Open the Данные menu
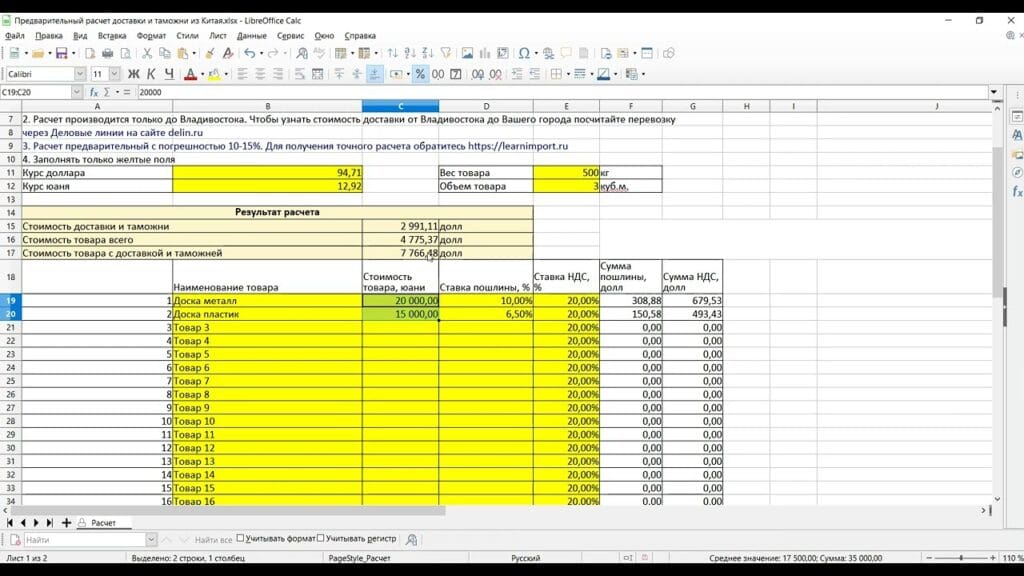This screenshot has height=576, width=1024. coord(252,35)
